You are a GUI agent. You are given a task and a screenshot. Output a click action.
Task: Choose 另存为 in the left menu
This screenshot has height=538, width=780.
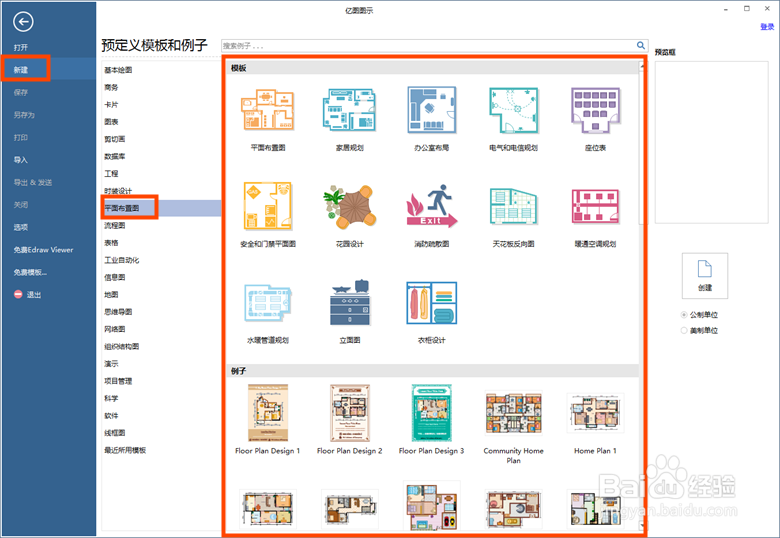(x=24, y=115)
